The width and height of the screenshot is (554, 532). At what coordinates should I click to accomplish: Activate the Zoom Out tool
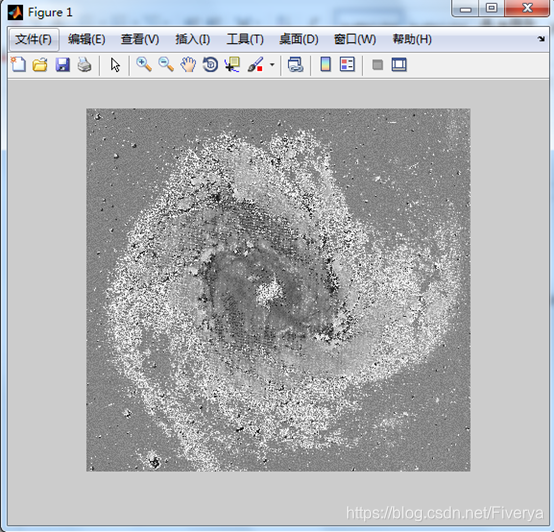(166, 65)
